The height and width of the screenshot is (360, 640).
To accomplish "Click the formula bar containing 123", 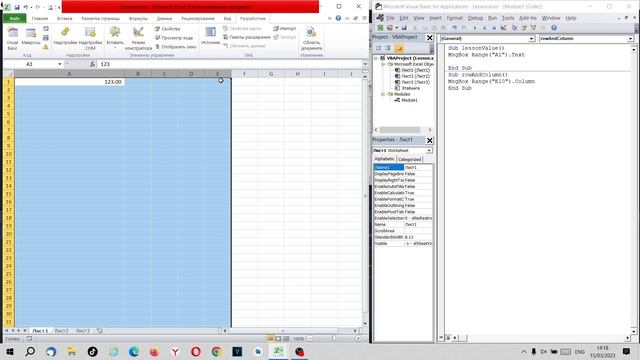I will coord(230,64).
